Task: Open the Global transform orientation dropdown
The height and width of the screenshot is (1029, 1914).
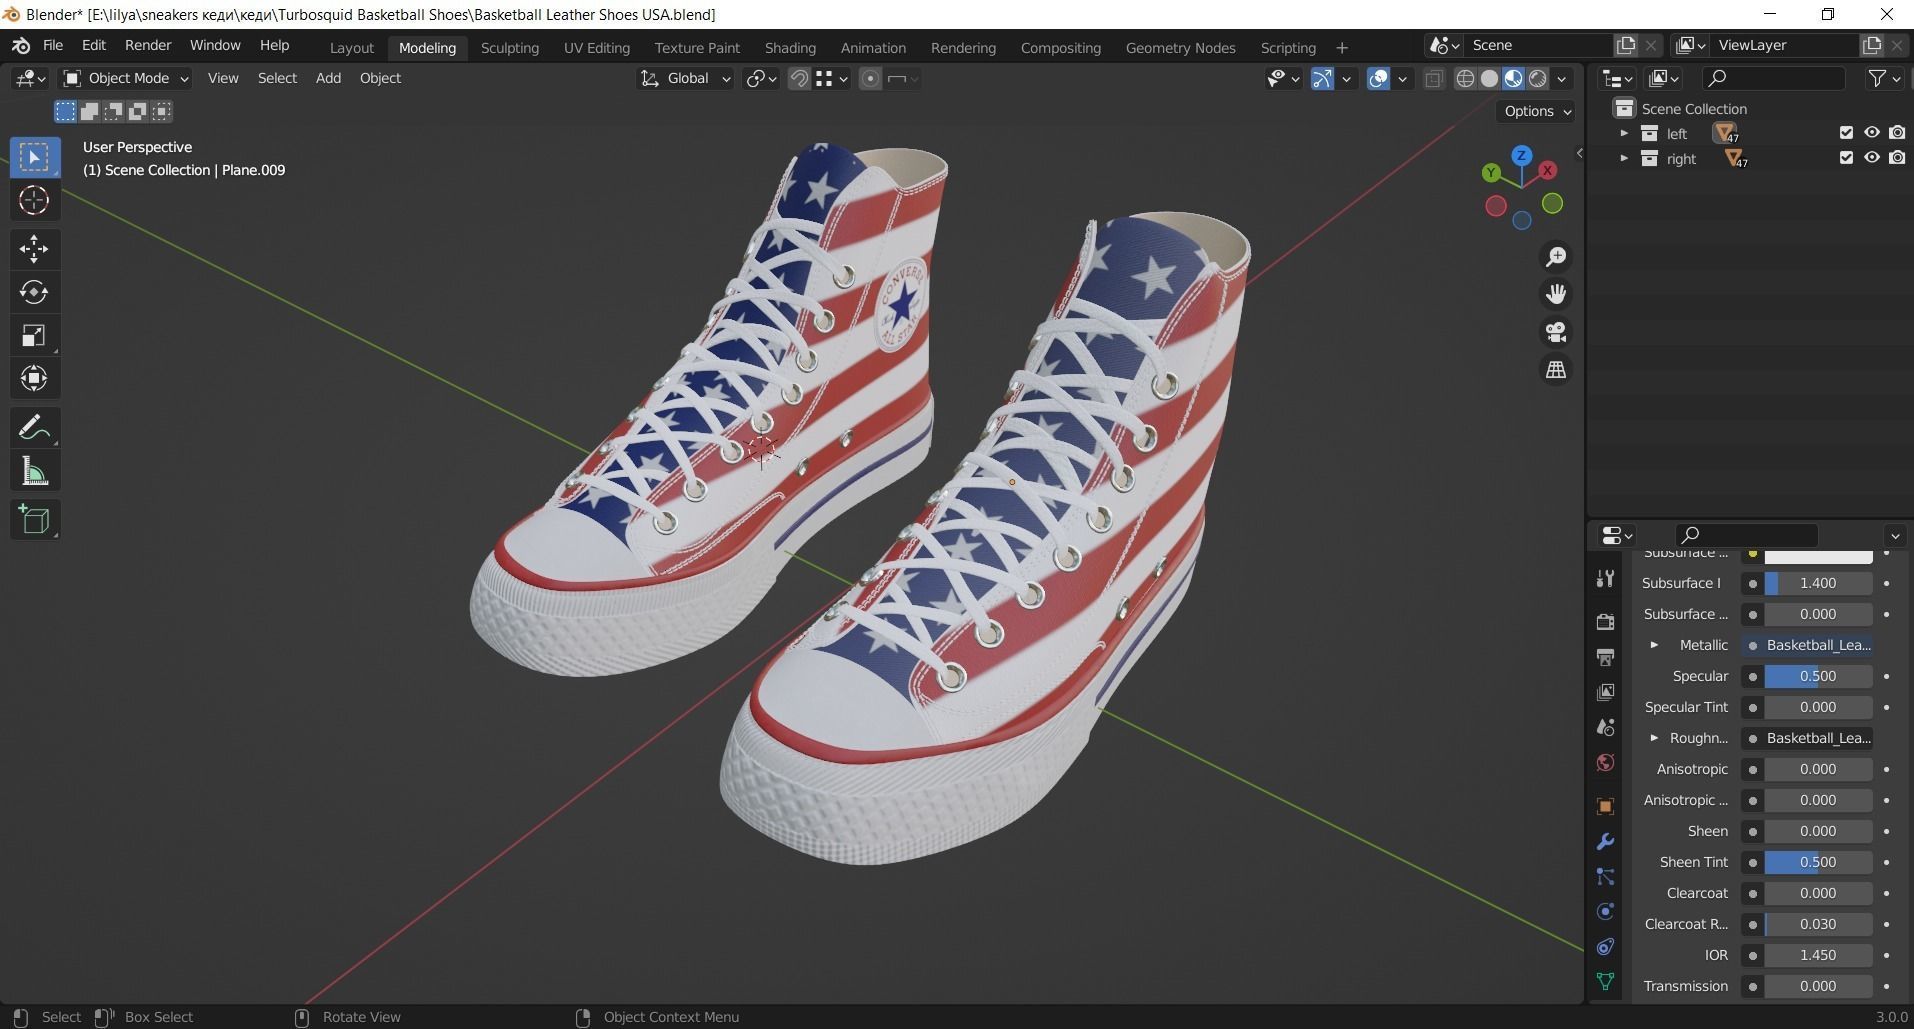Action: point(685,78)
